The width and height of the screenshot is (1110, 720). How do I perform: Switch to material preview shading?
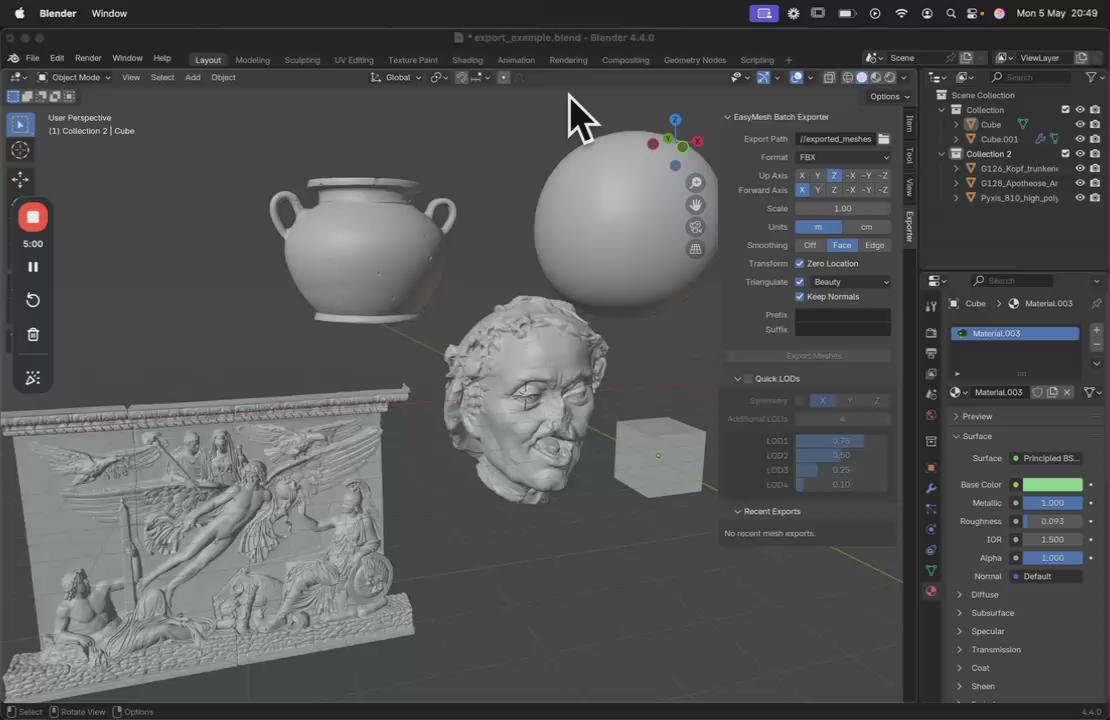pos(876,77)
